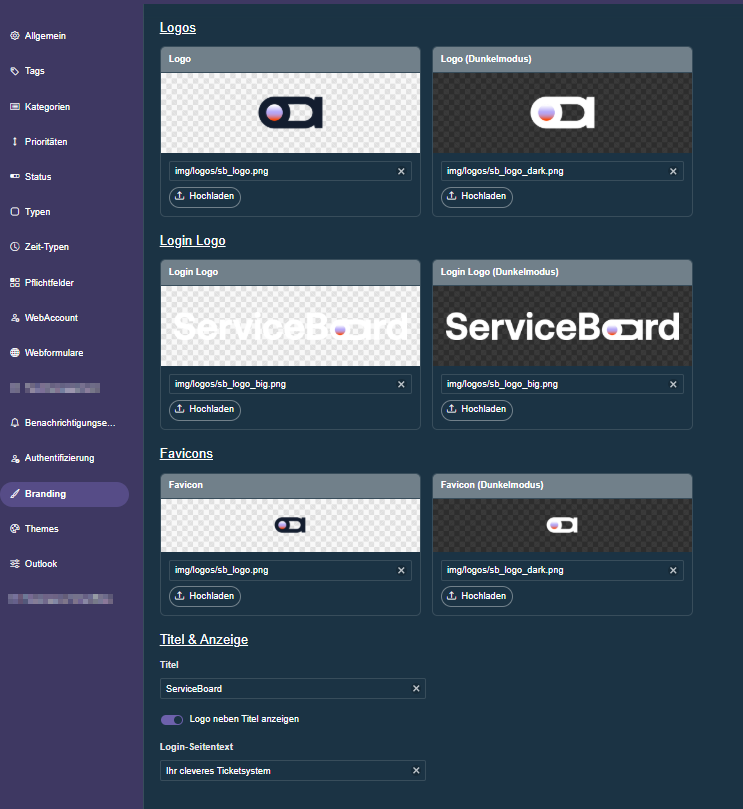Click the Favicon (Dunkelmodus) preview image
Viewport: 743px width, 809px height.
click(x=562, y=525)
